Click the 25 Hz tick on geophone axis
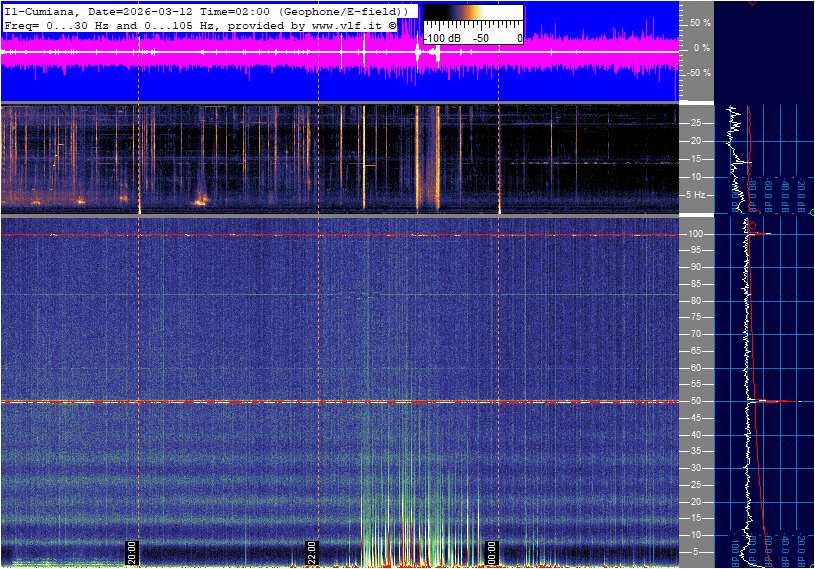Image resolution: width=815 pixels, height=569 pixels. click(698, 123)
